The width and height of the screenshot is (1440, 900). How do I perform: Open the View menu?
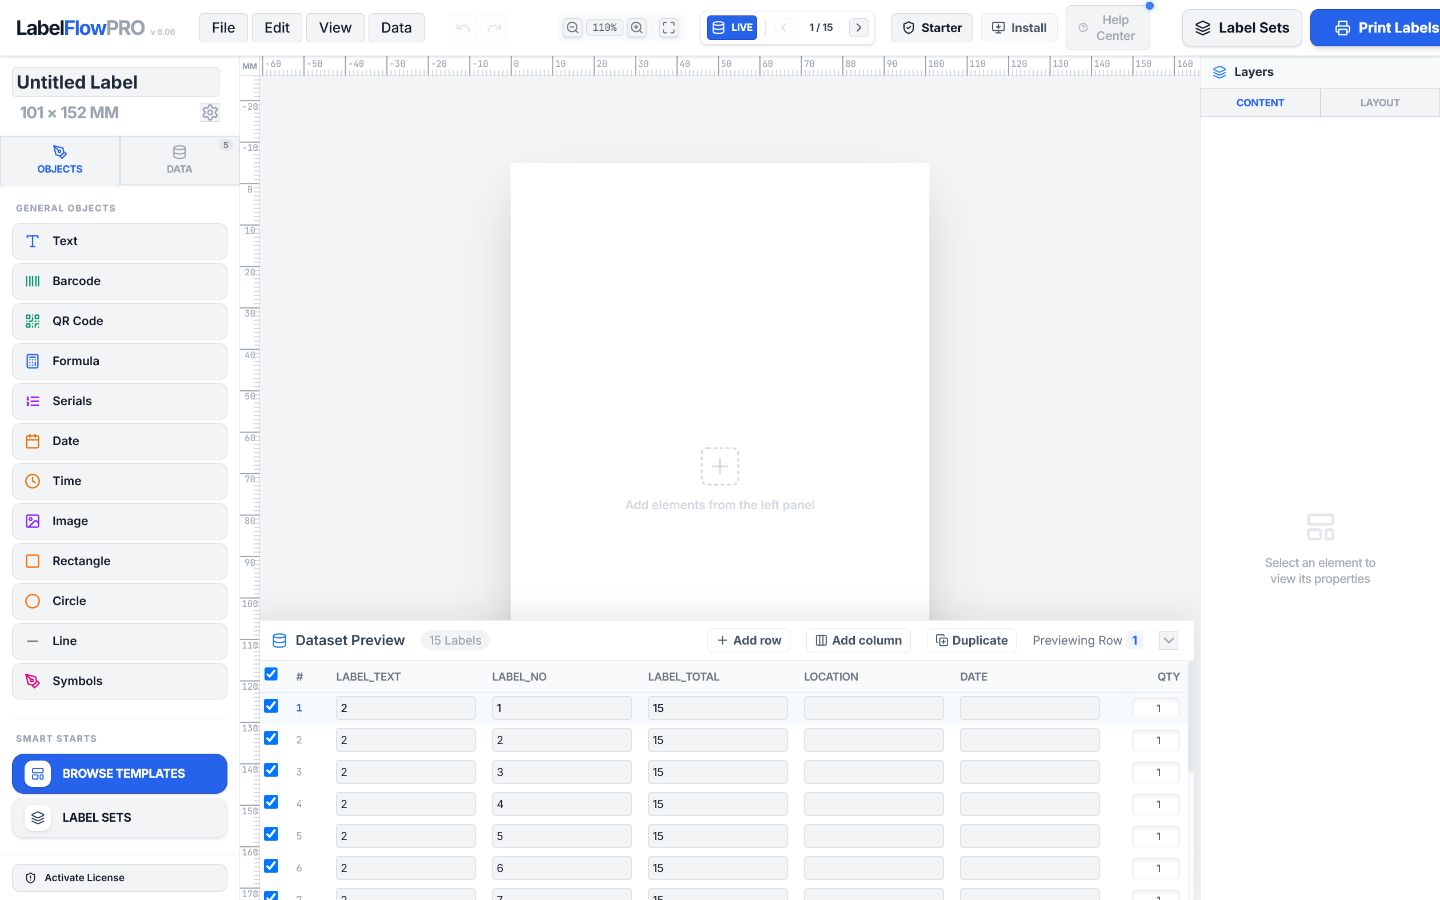tap(335, 28)
